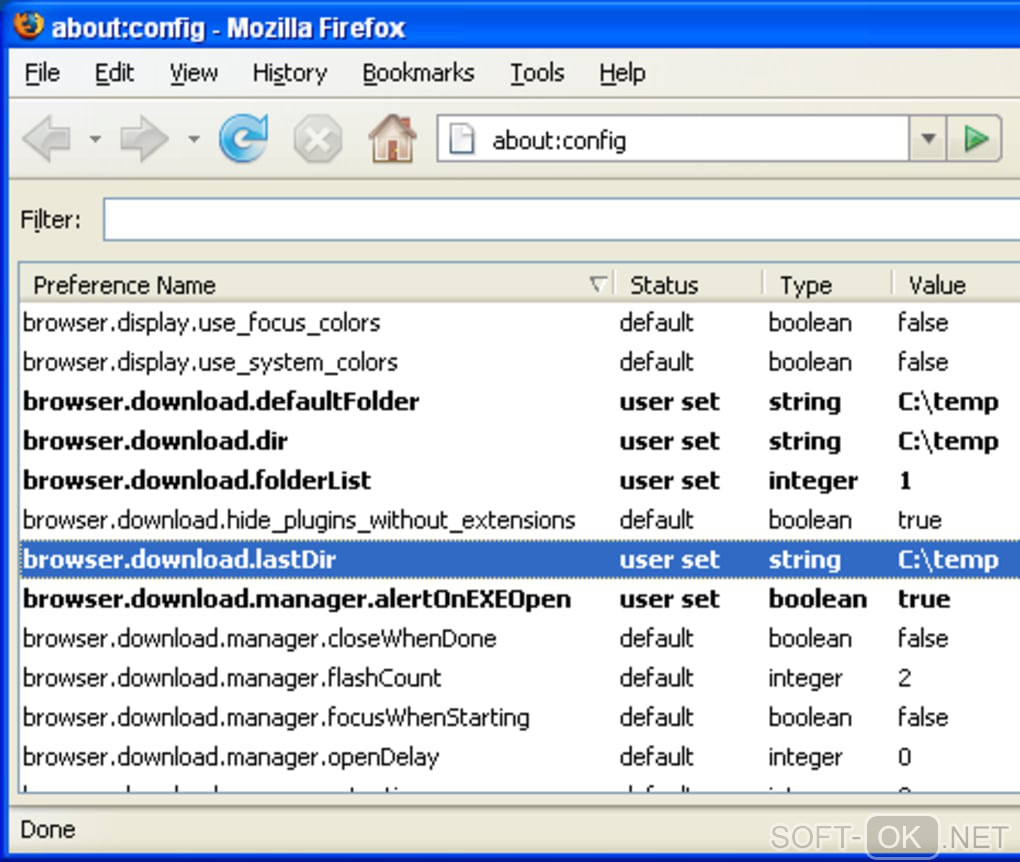The height and width of the screenshot is (862, 1020).
Task: Select browser.display.use_system_colors row
Action: (520, 362)
